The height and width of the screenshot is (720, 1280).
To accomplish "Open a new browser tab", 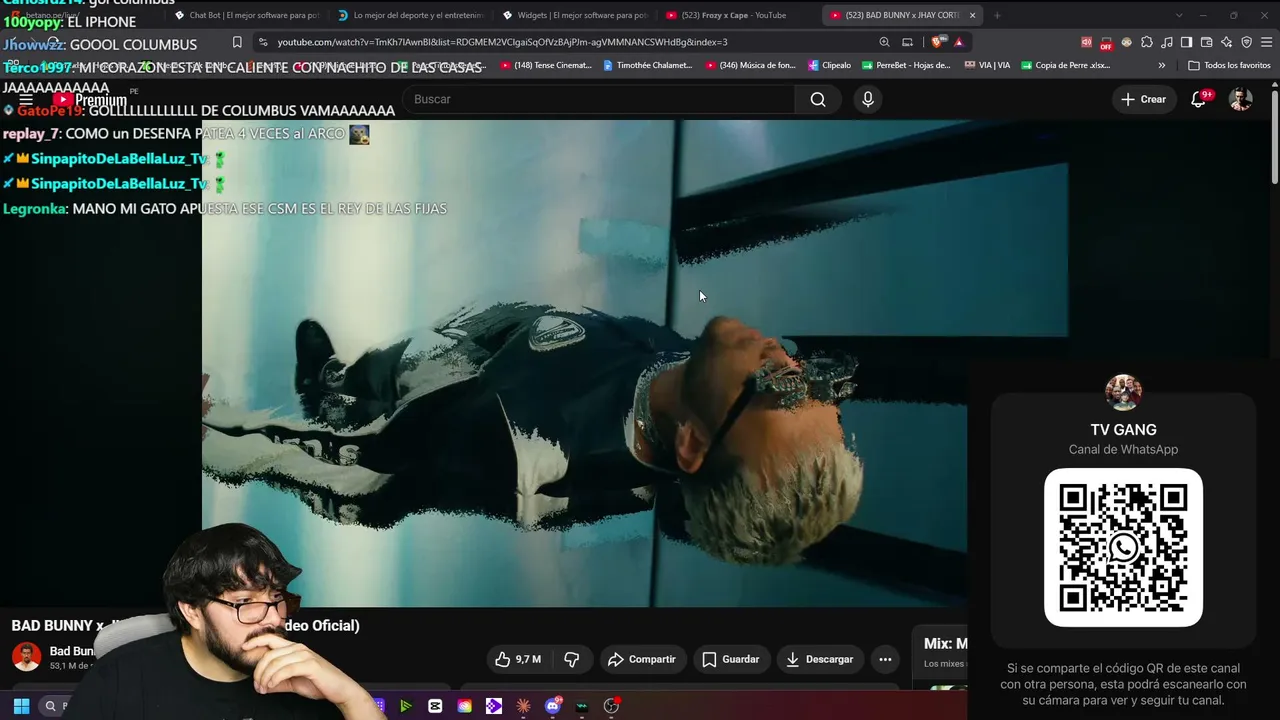I will 997,15.
